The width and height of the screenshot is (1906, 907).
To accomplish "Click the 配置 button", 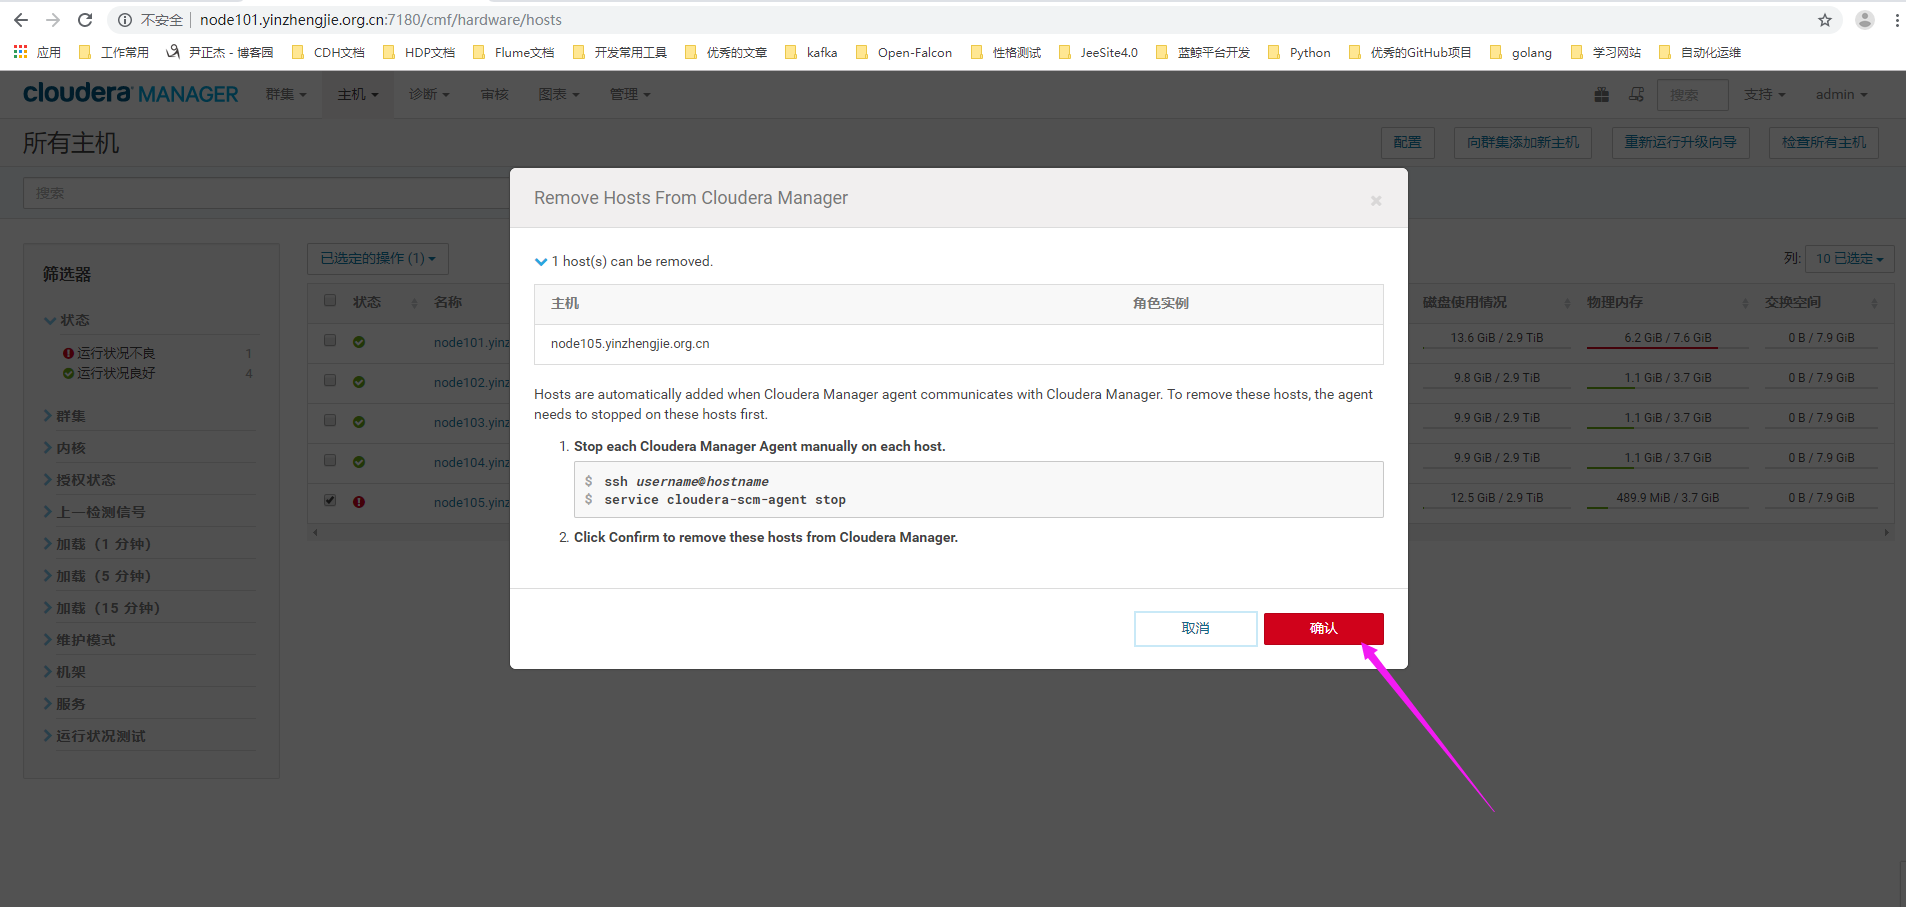I will pyautogui.click(x=1408, y=142).
